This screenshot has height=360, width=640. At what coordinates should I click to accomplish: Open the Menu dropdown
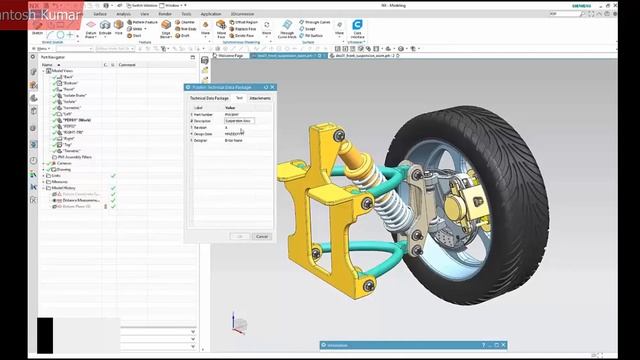41,49
